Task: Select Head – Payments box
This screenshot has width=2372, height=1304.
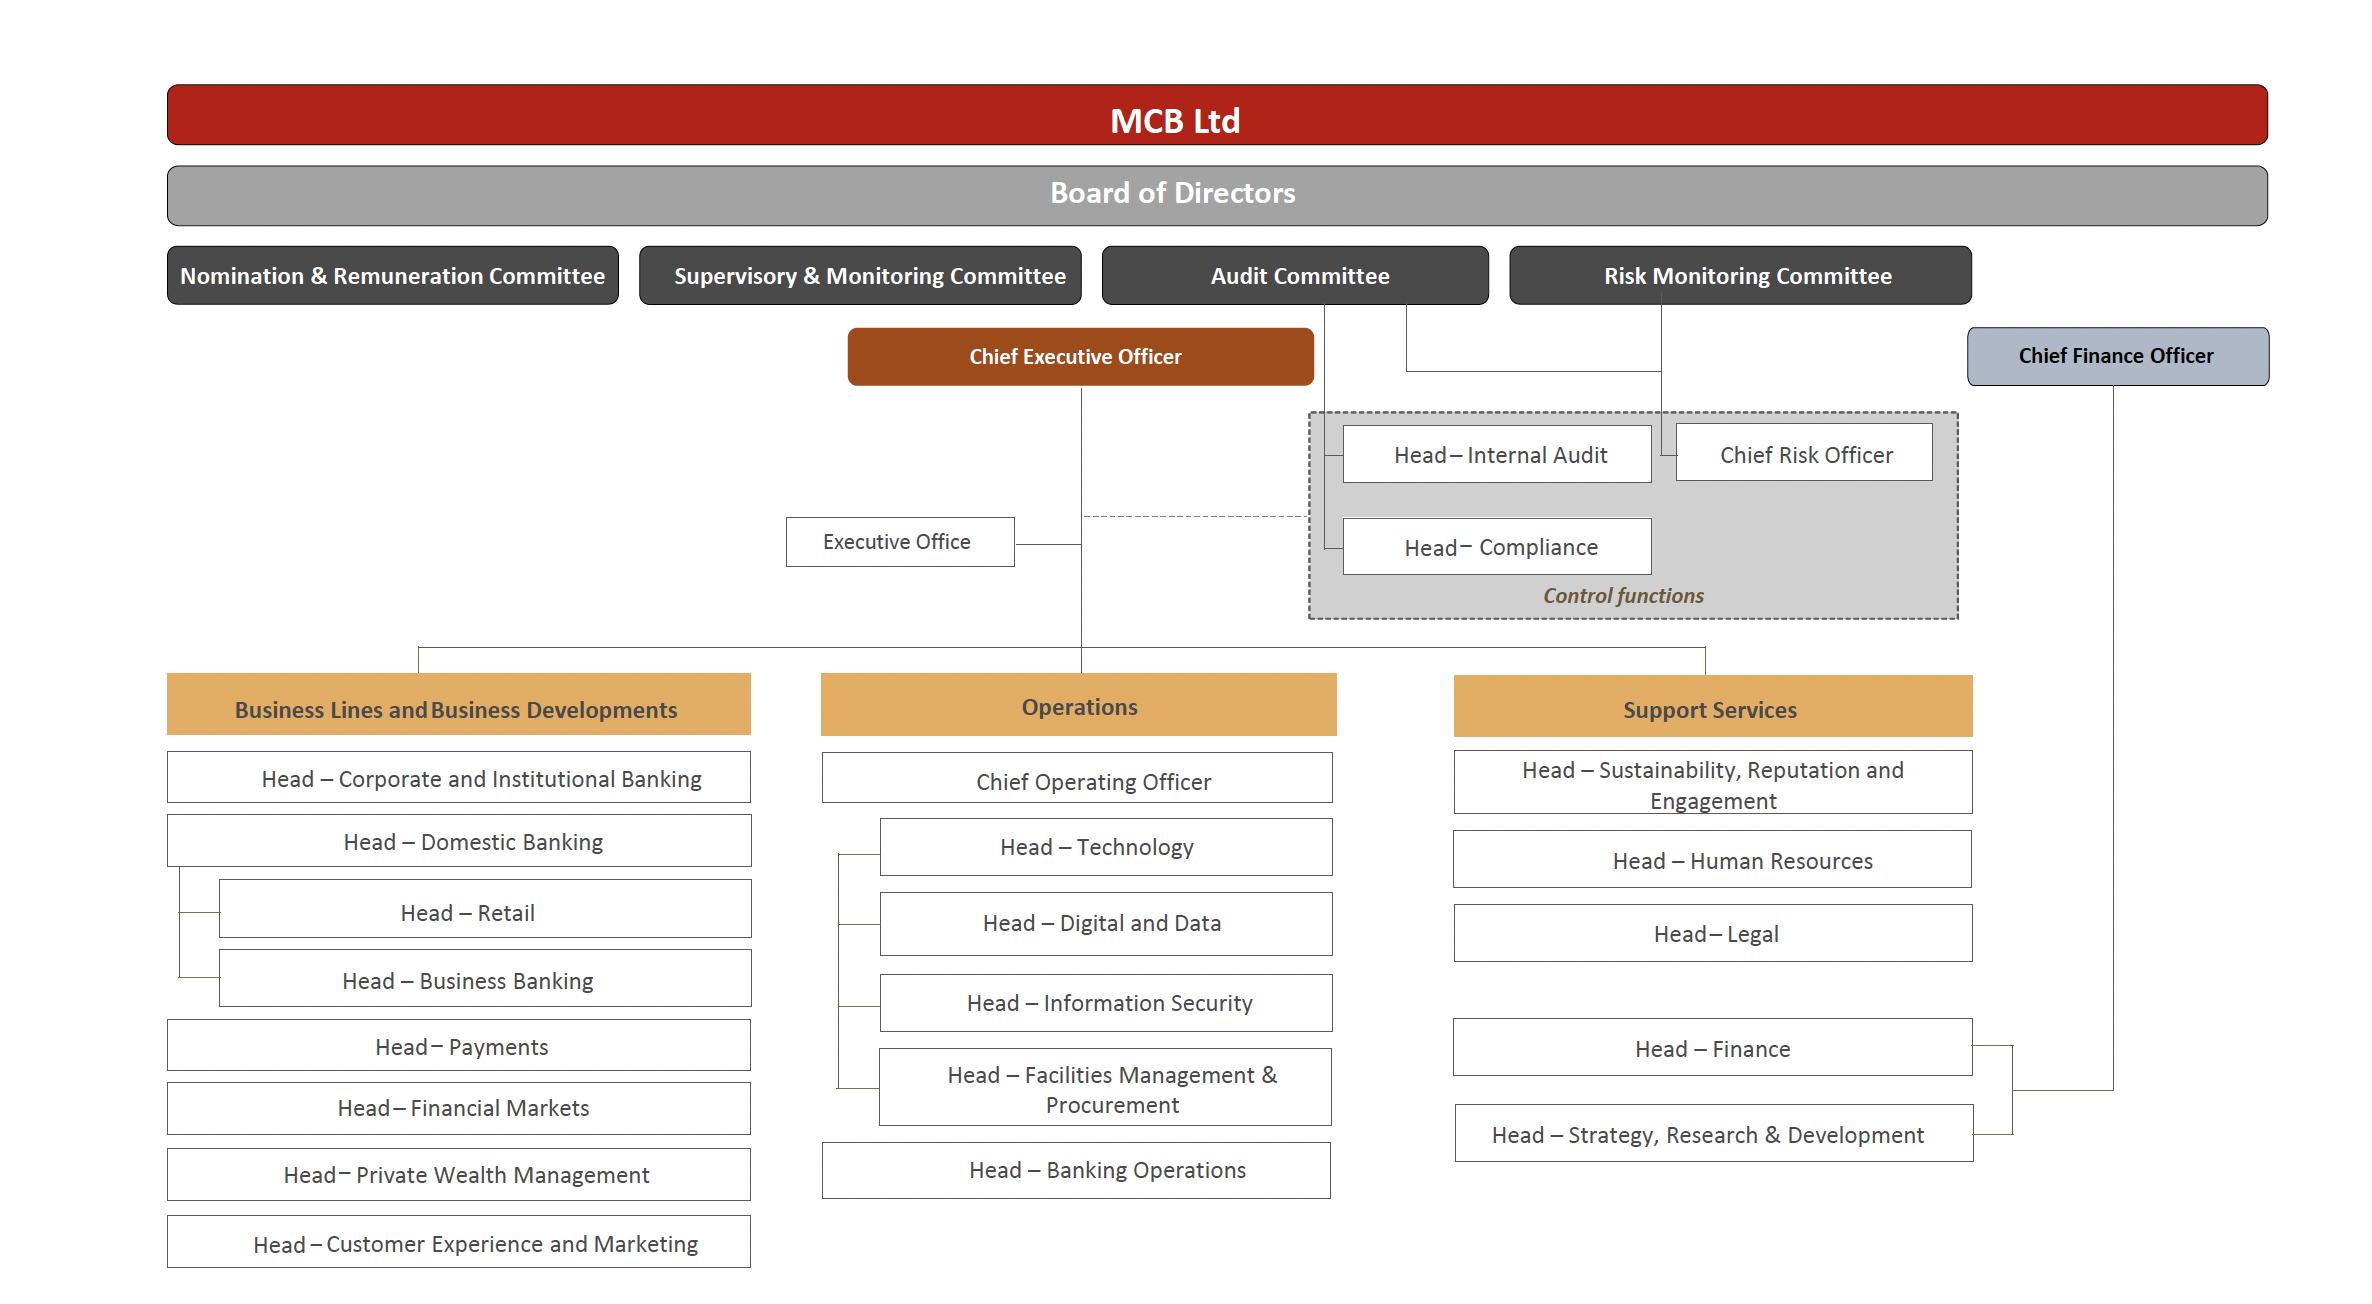Action: (x=459, y=1045)
